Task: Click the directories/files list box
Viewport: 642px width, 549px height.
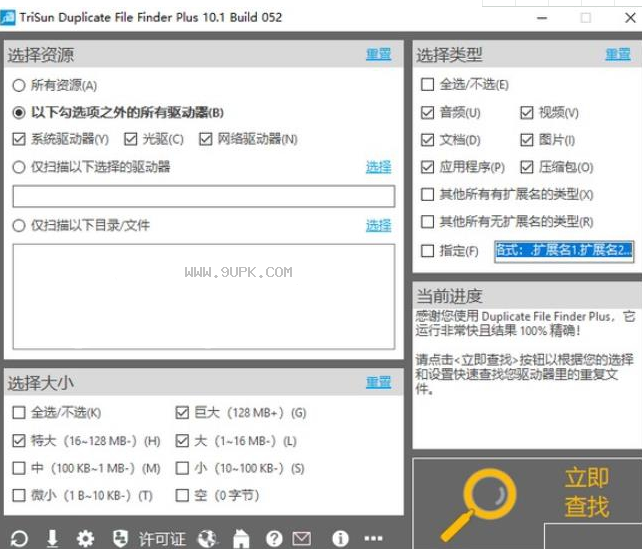Action: pos(204,297)
